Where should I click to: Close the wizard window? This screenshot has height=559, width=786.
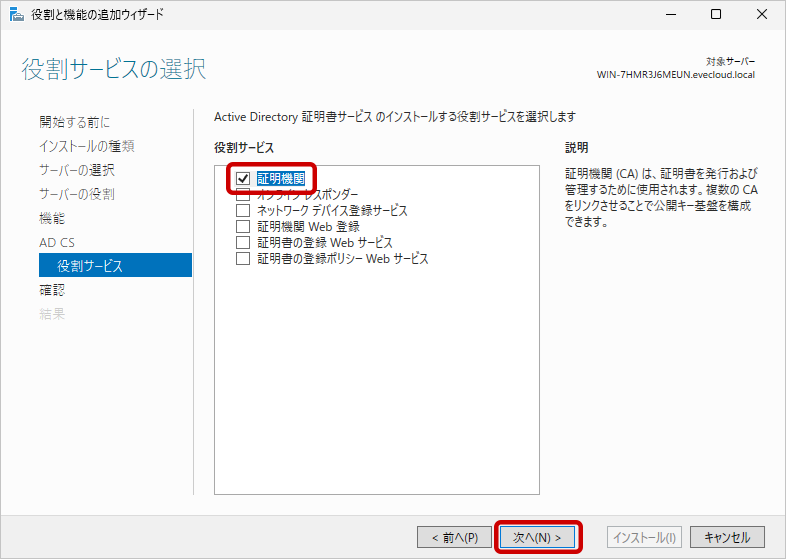[x=762, y=15]
